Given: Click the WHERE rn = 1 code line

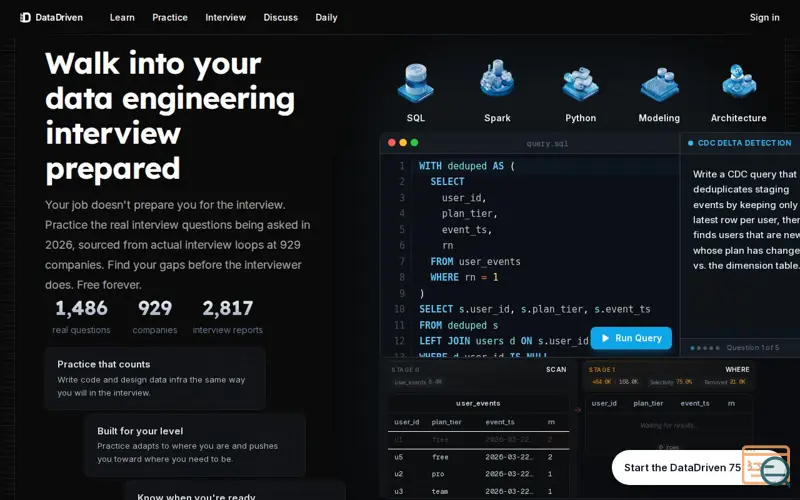Looking at the screenshot, I should coord(464,277).
